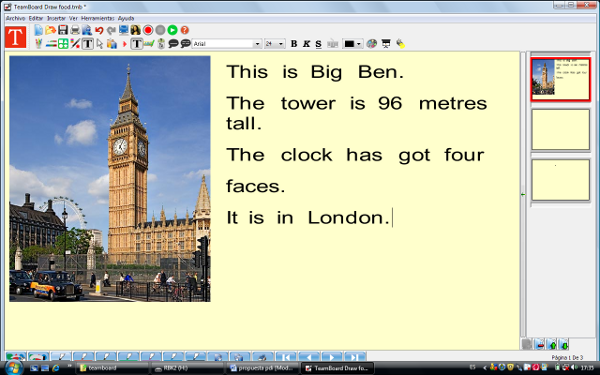Toggle italic K formatting
The height and width of the screenshot is (375, 600).
[306, 44]
